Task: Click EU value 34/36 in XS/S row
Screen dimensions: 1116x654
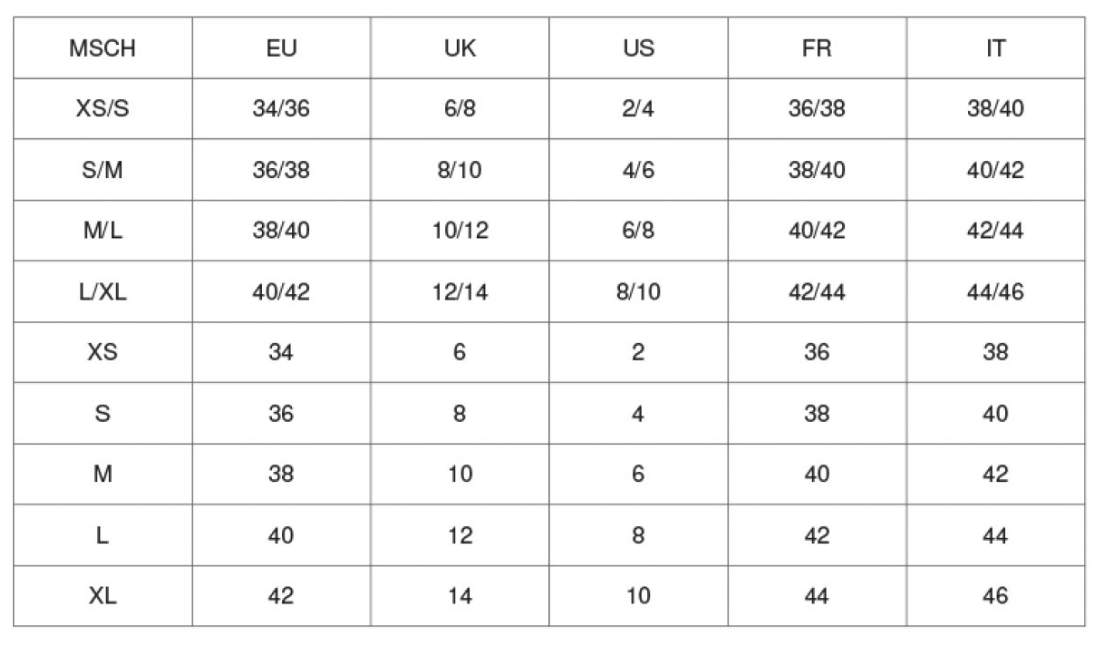Action: pyautogui.click(x=281, y=109)
